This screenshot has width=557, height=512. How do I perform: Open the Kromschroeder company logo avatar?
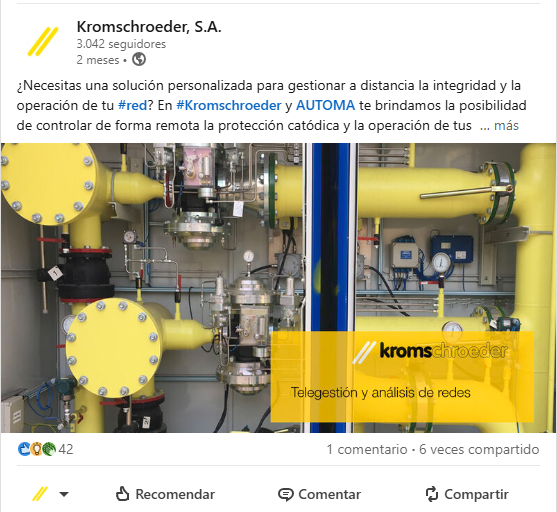(43, 42)
